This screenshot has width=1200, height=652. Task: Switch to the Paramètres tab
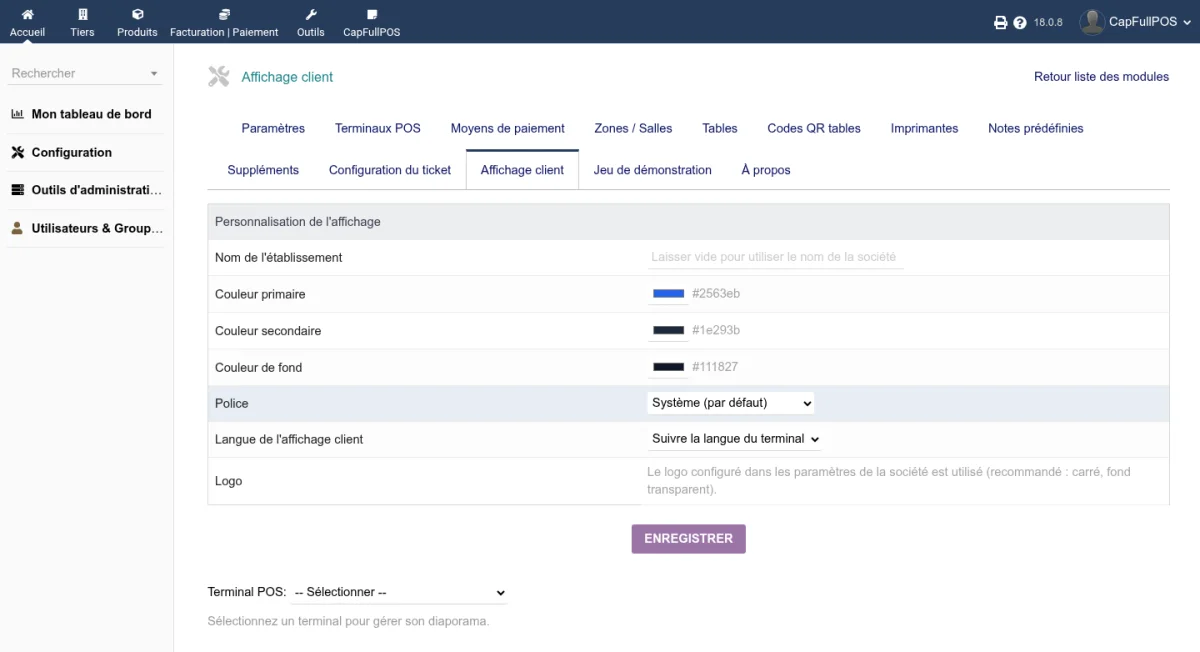273,128
